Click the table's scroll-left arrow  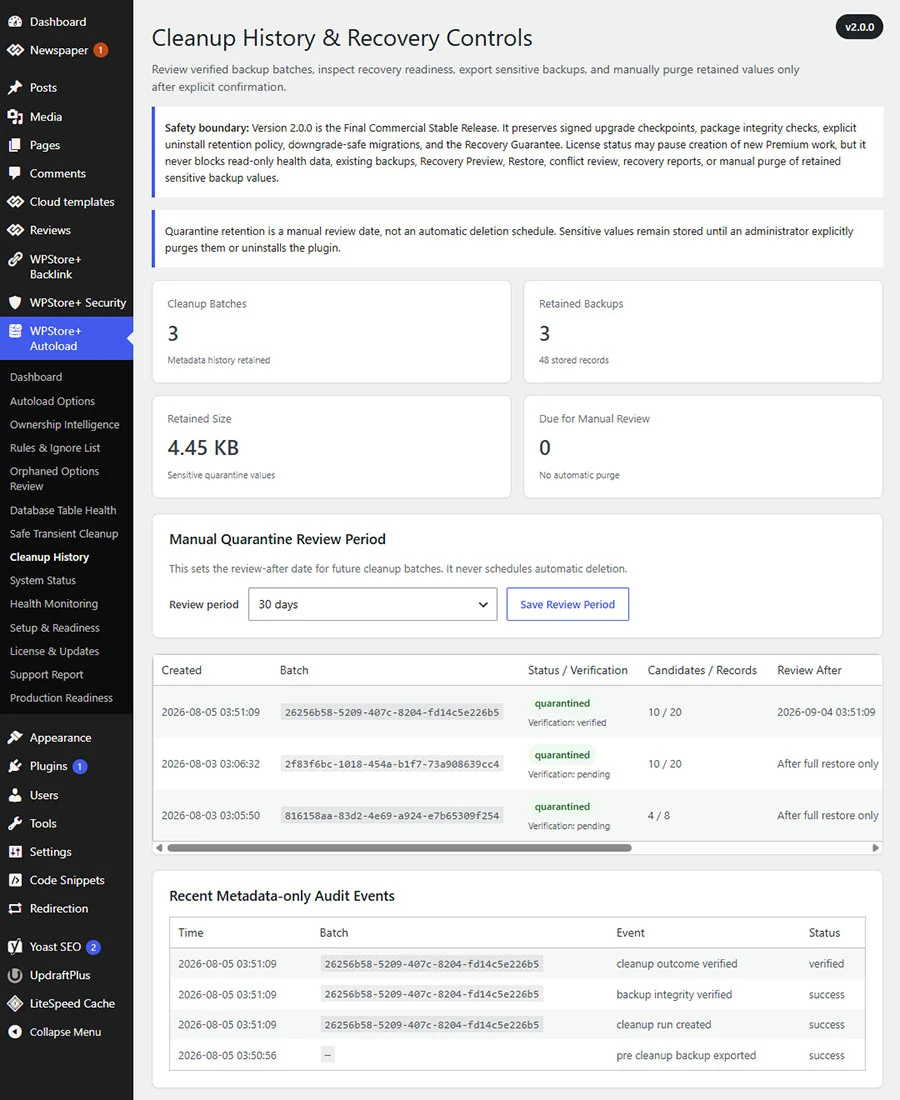click(x=159, y=847)
